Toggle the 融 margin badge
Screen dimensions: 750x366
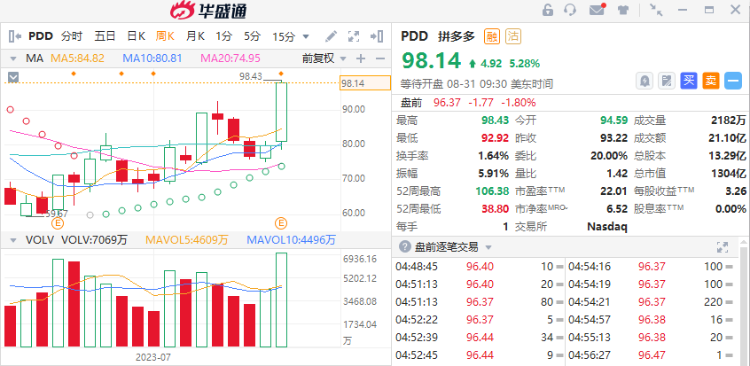click(491, 36)
